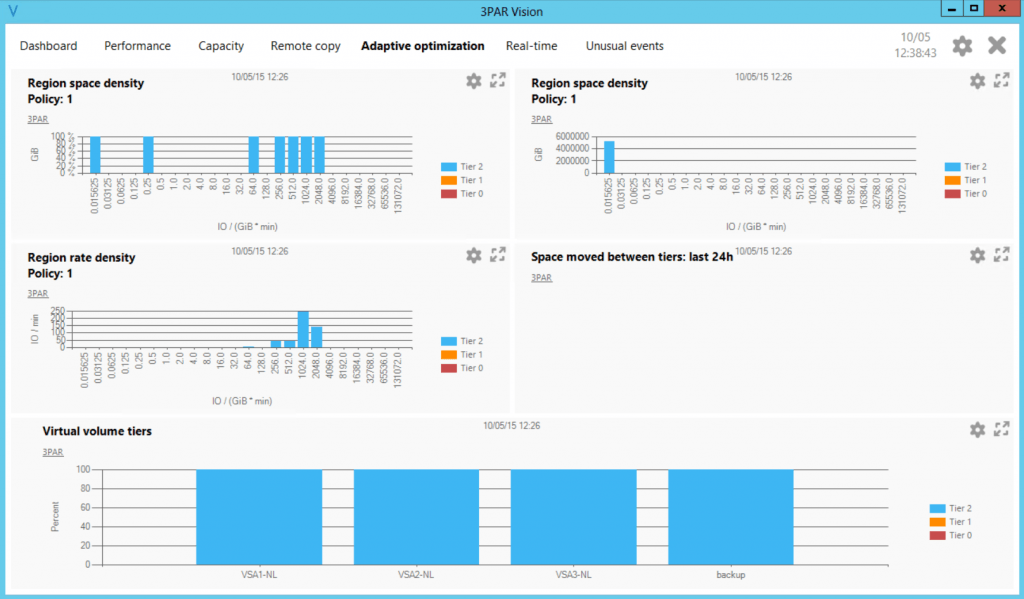The width and height of the screenshot is (1024, 599).
Task: Expand Virtual volume tiers panel to fullscreen
Action: (x=1002, y=429)
